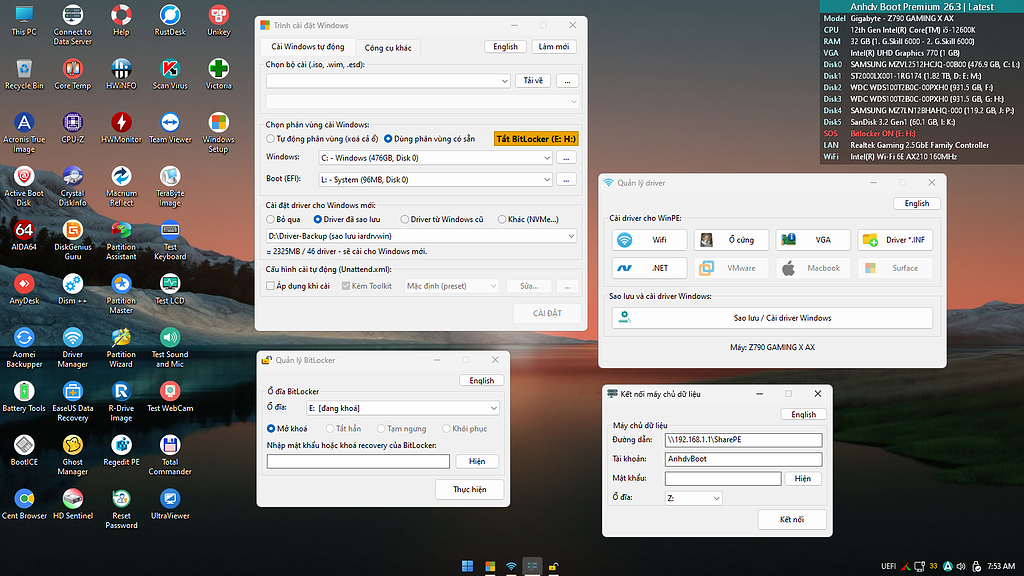This screenshot has width=1024, height=576.
Task: Click the wifi icon in taskbar
Action: 511,566
